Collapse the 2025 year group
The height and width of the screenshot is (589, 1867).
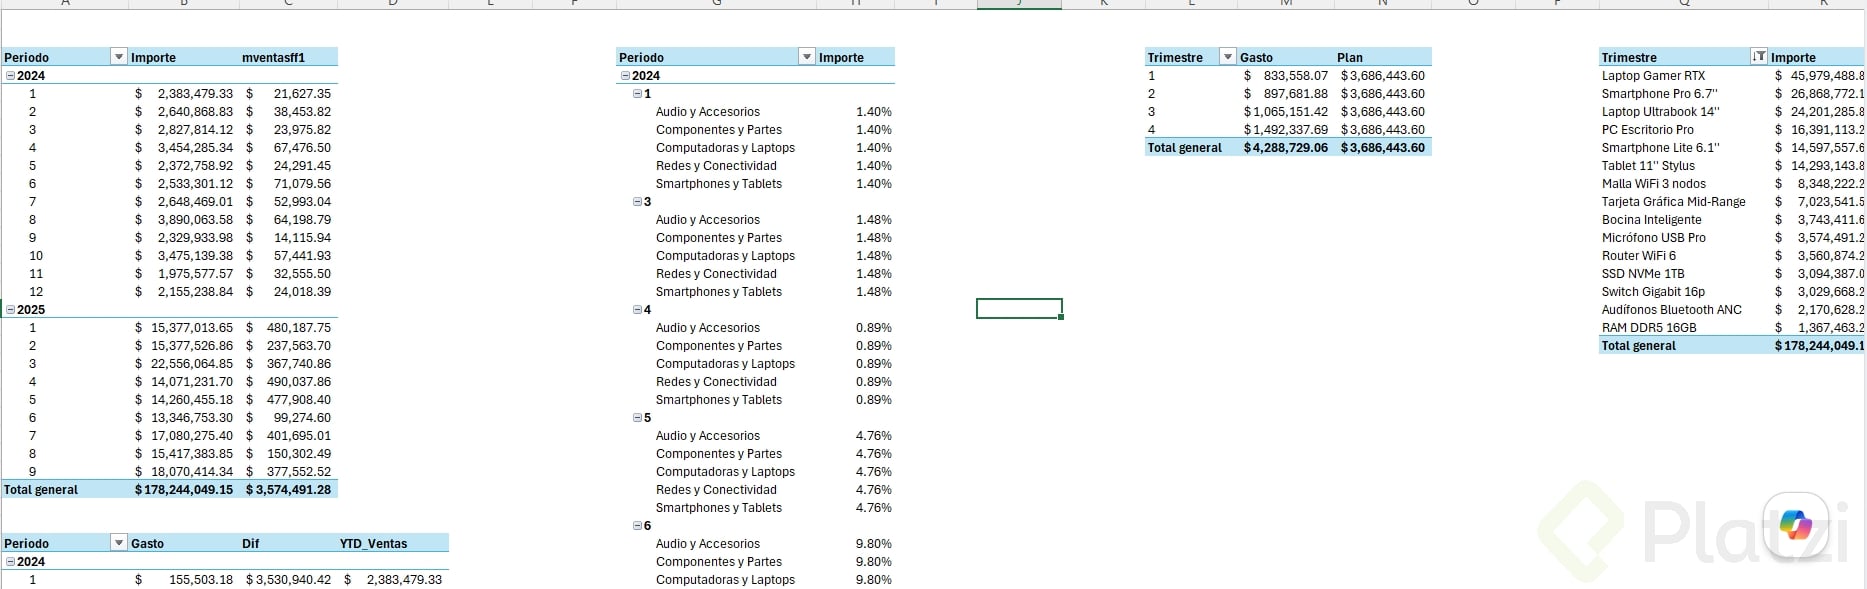coord(11,309)
